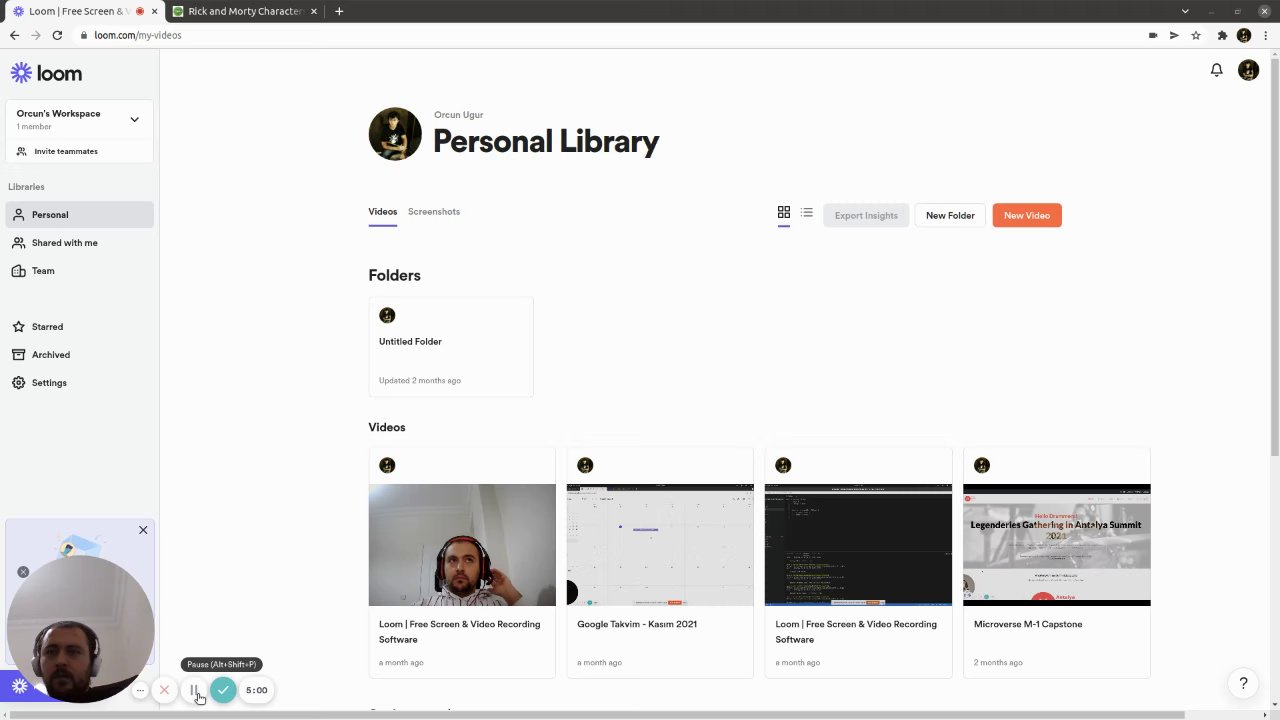The image size is (1280, 720).
Task: Switch to the Rick and Morty browser tab
Action: (x=245, y=11)
